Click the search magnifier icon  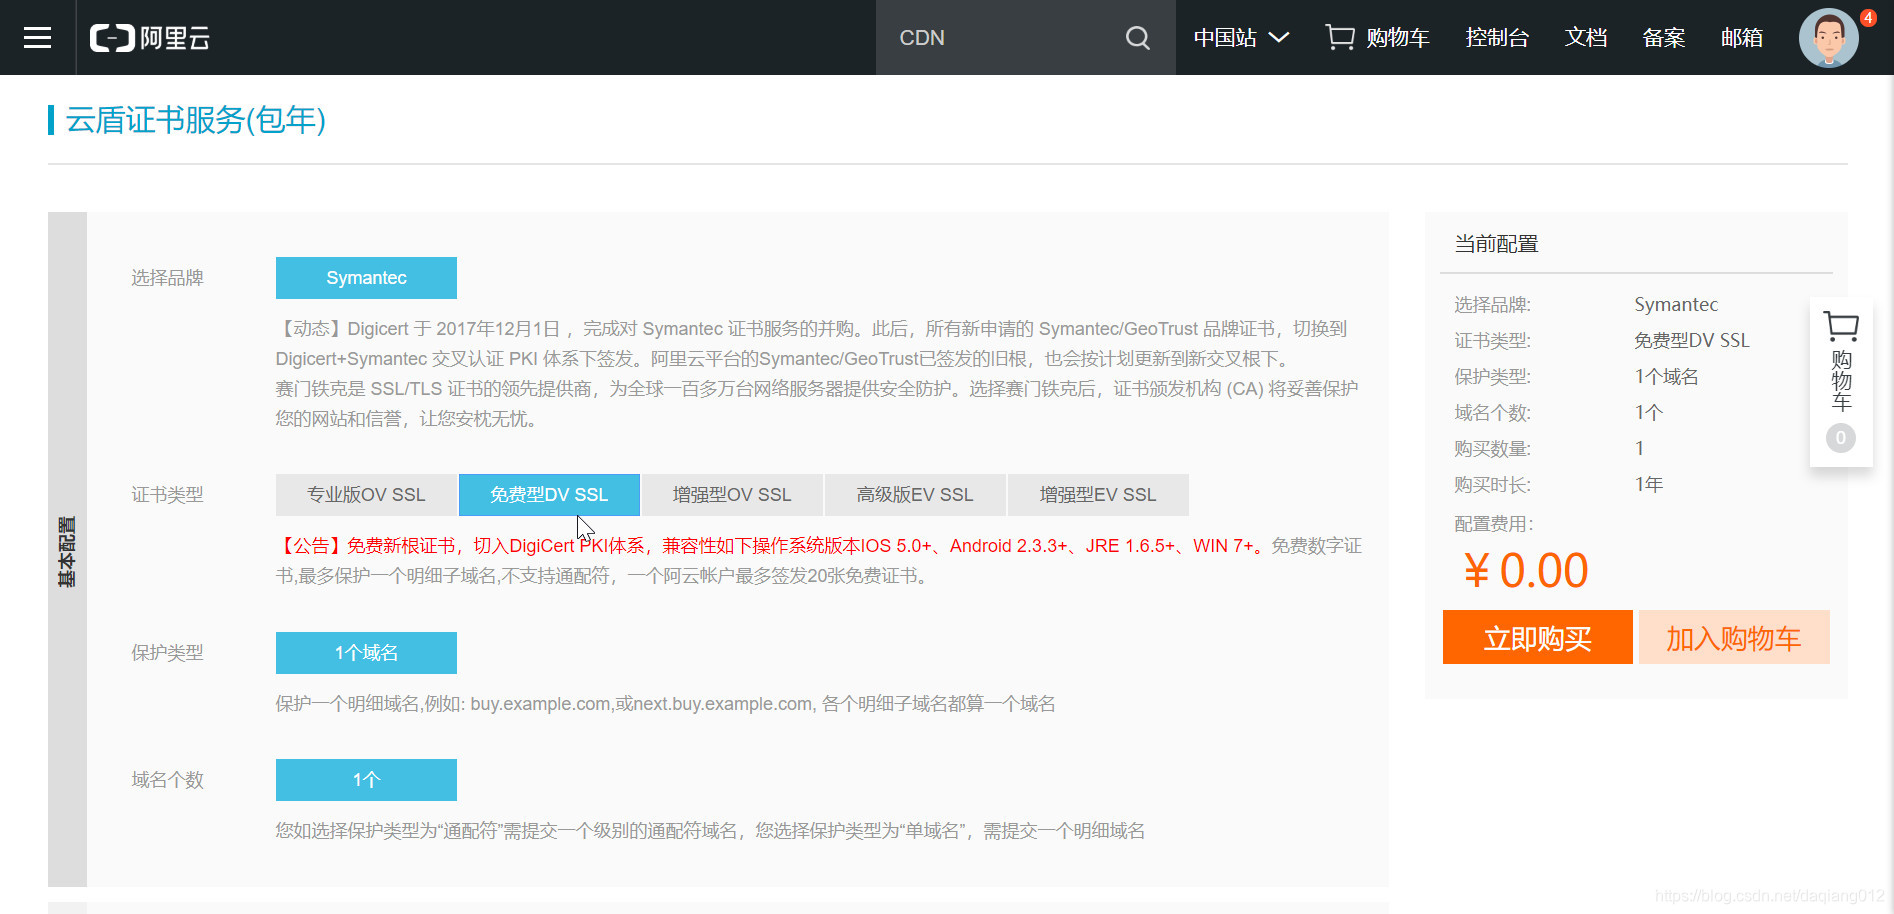(x=1137, y=38)
